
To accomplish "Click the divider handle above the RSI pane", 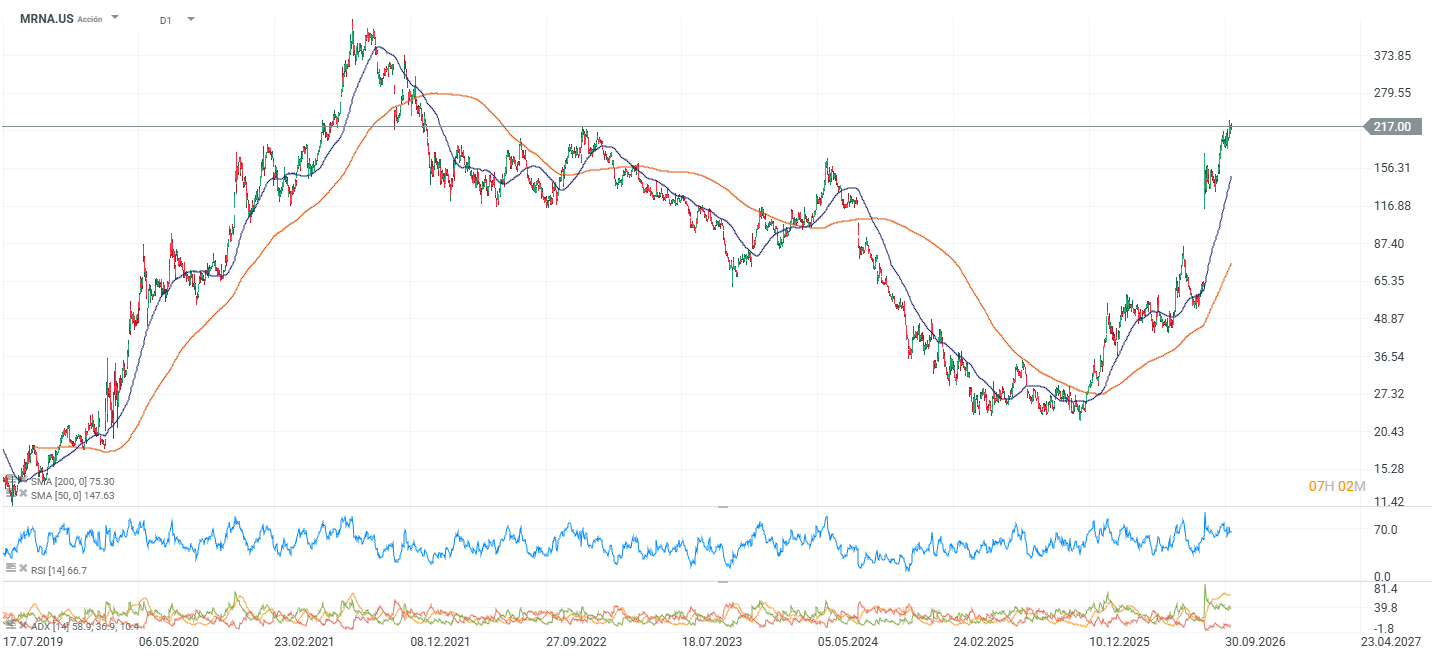I will point(723,508).
